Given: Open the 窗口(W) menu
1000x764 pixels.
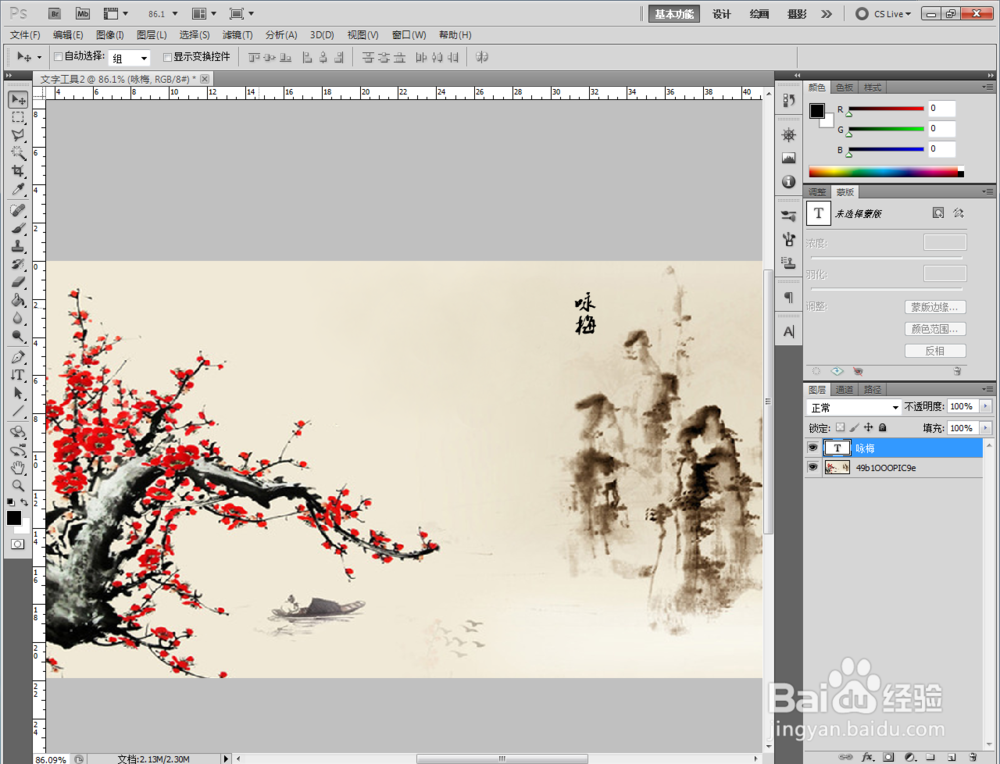Looking at the screenshot, I should click(x=409, y=35).
